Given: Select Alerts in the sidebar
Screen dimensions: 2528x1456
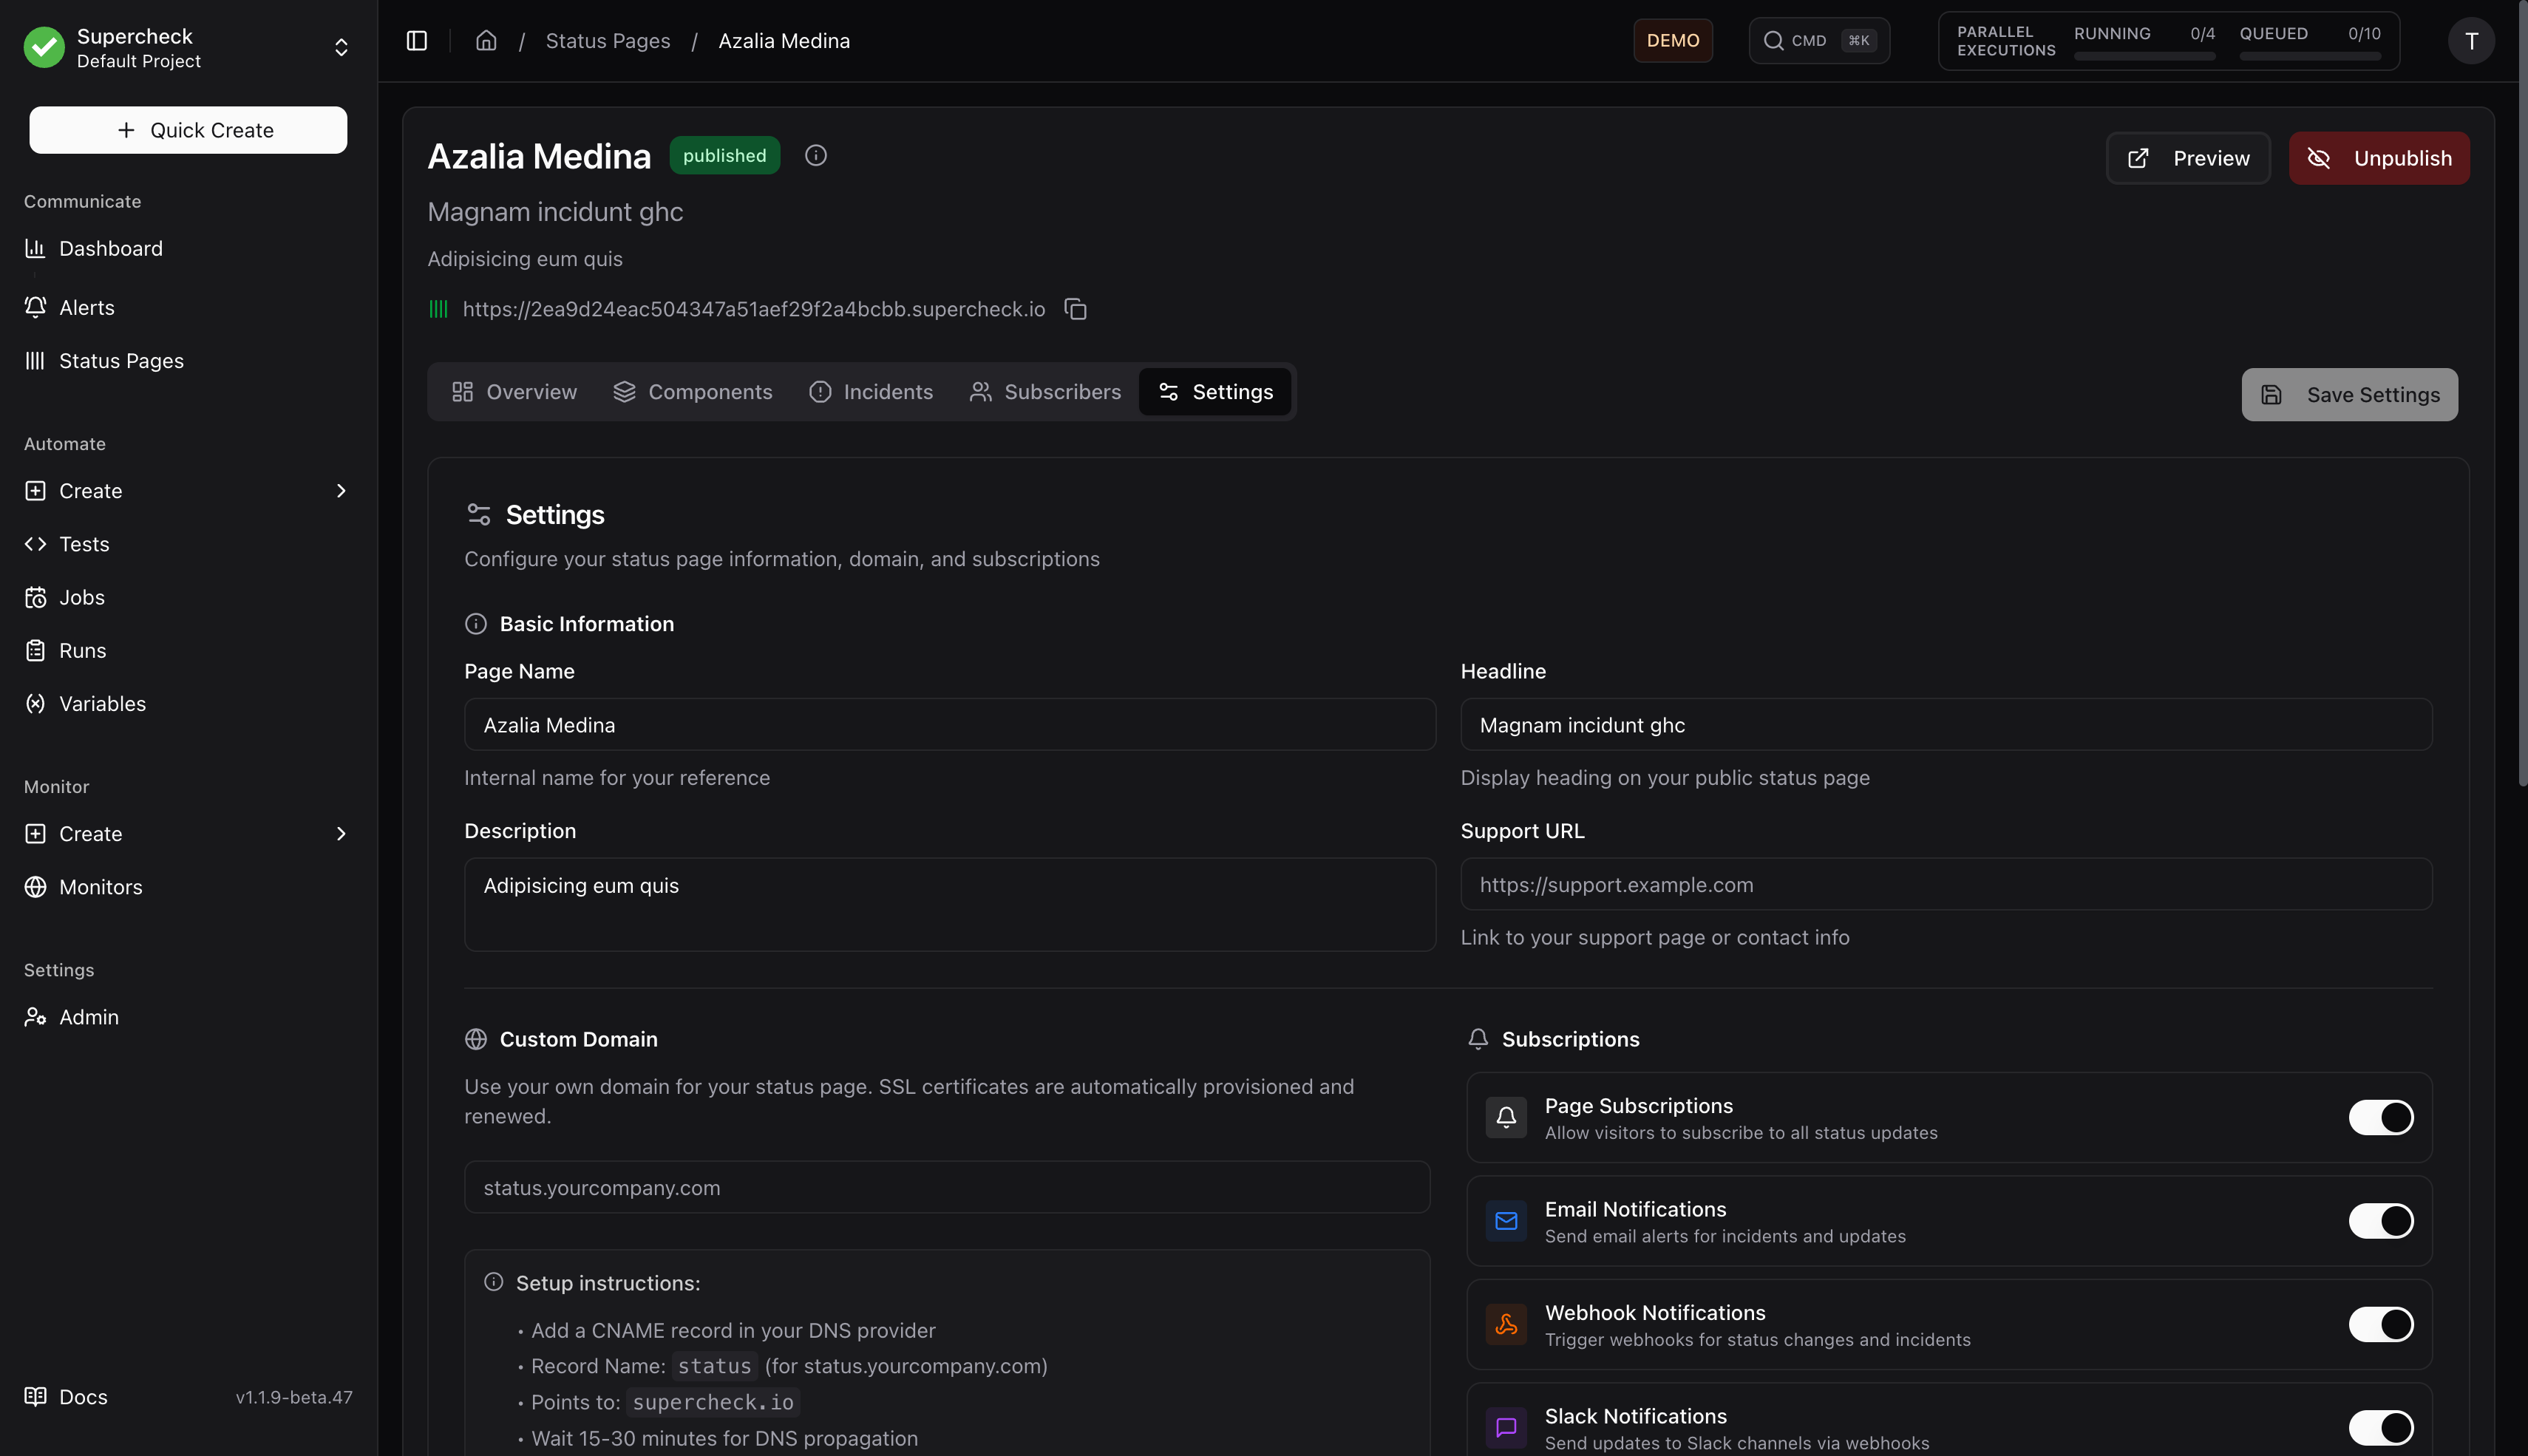Looking at the screenshot, I should coord(86,307).
